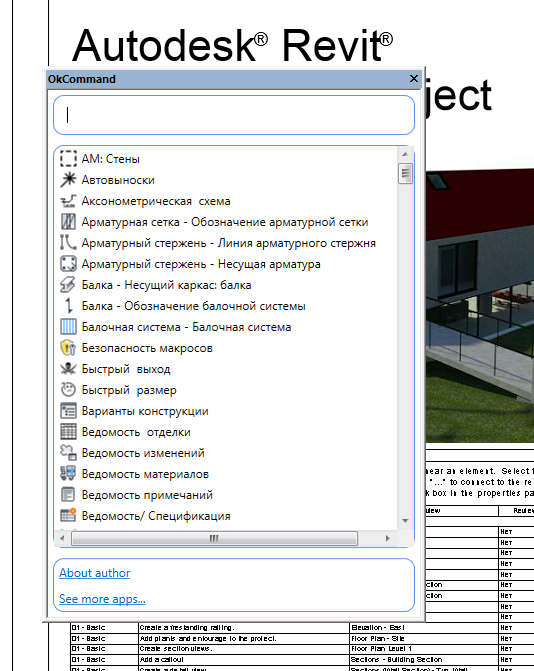
Task: Click the 'Floor Plan - Site' table cell
Action: 424,638
